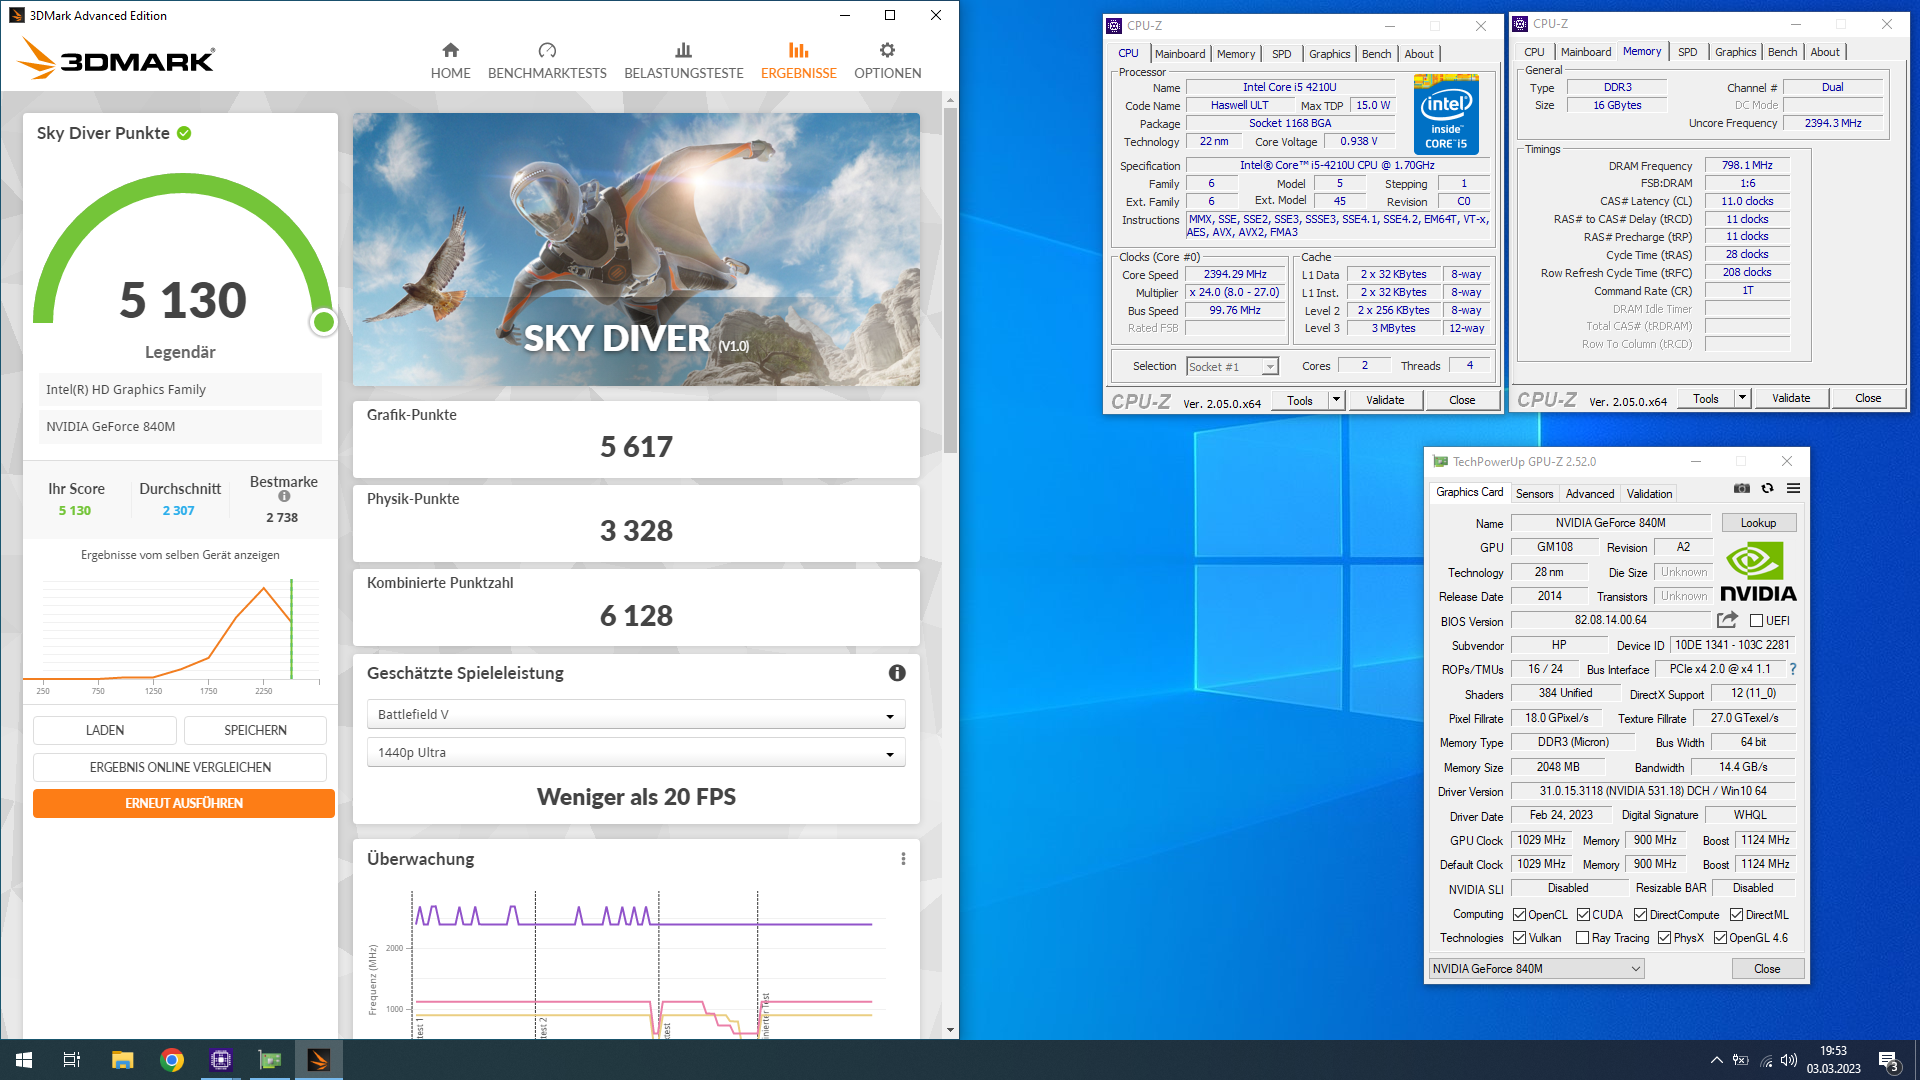Viewport: 1920px width, 1080px height.
Task: Open Task View on the taskbar
Action: 72,1060
